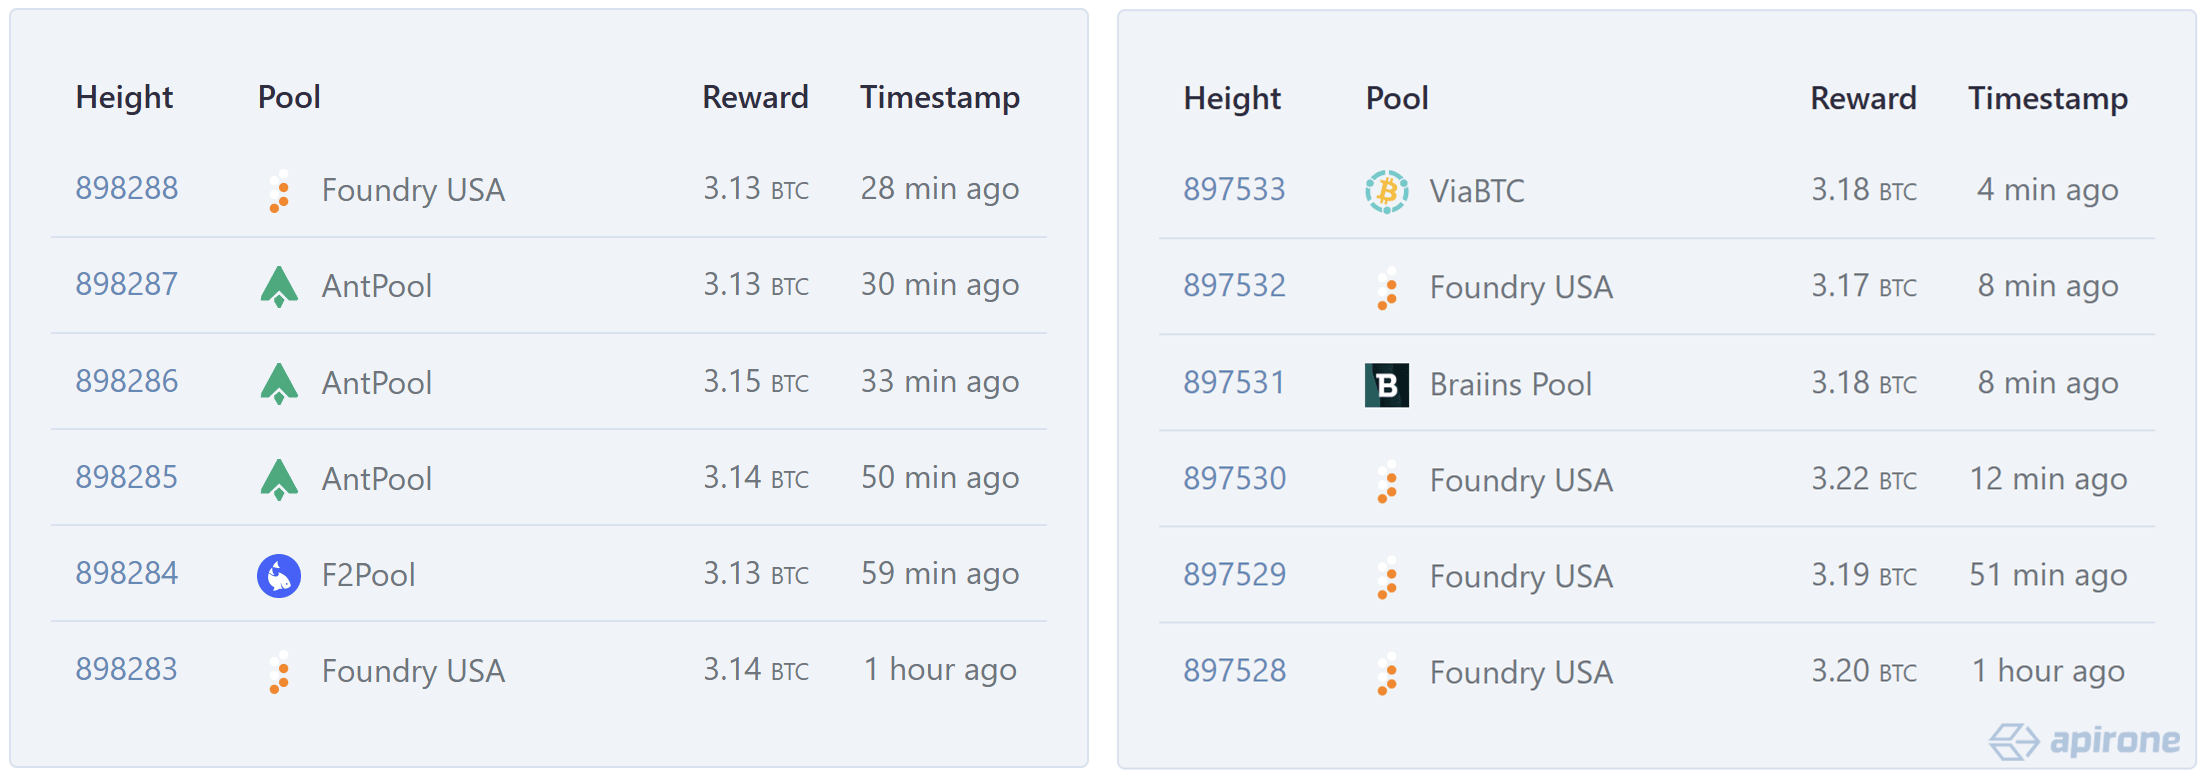2200x774 pixels.
Task: Click the Foundry USA icon for block 897528
Action: coord(1387,671)
